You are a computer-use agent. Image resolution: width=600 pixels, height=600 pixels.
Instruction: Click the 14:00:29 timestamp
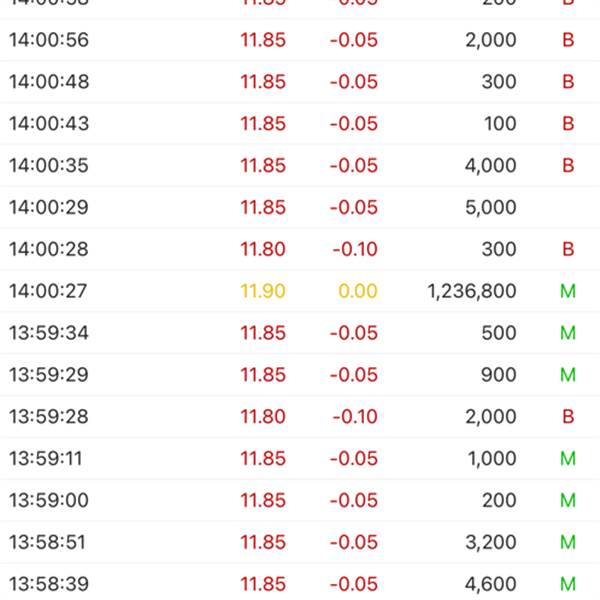[x=49, y=207]
